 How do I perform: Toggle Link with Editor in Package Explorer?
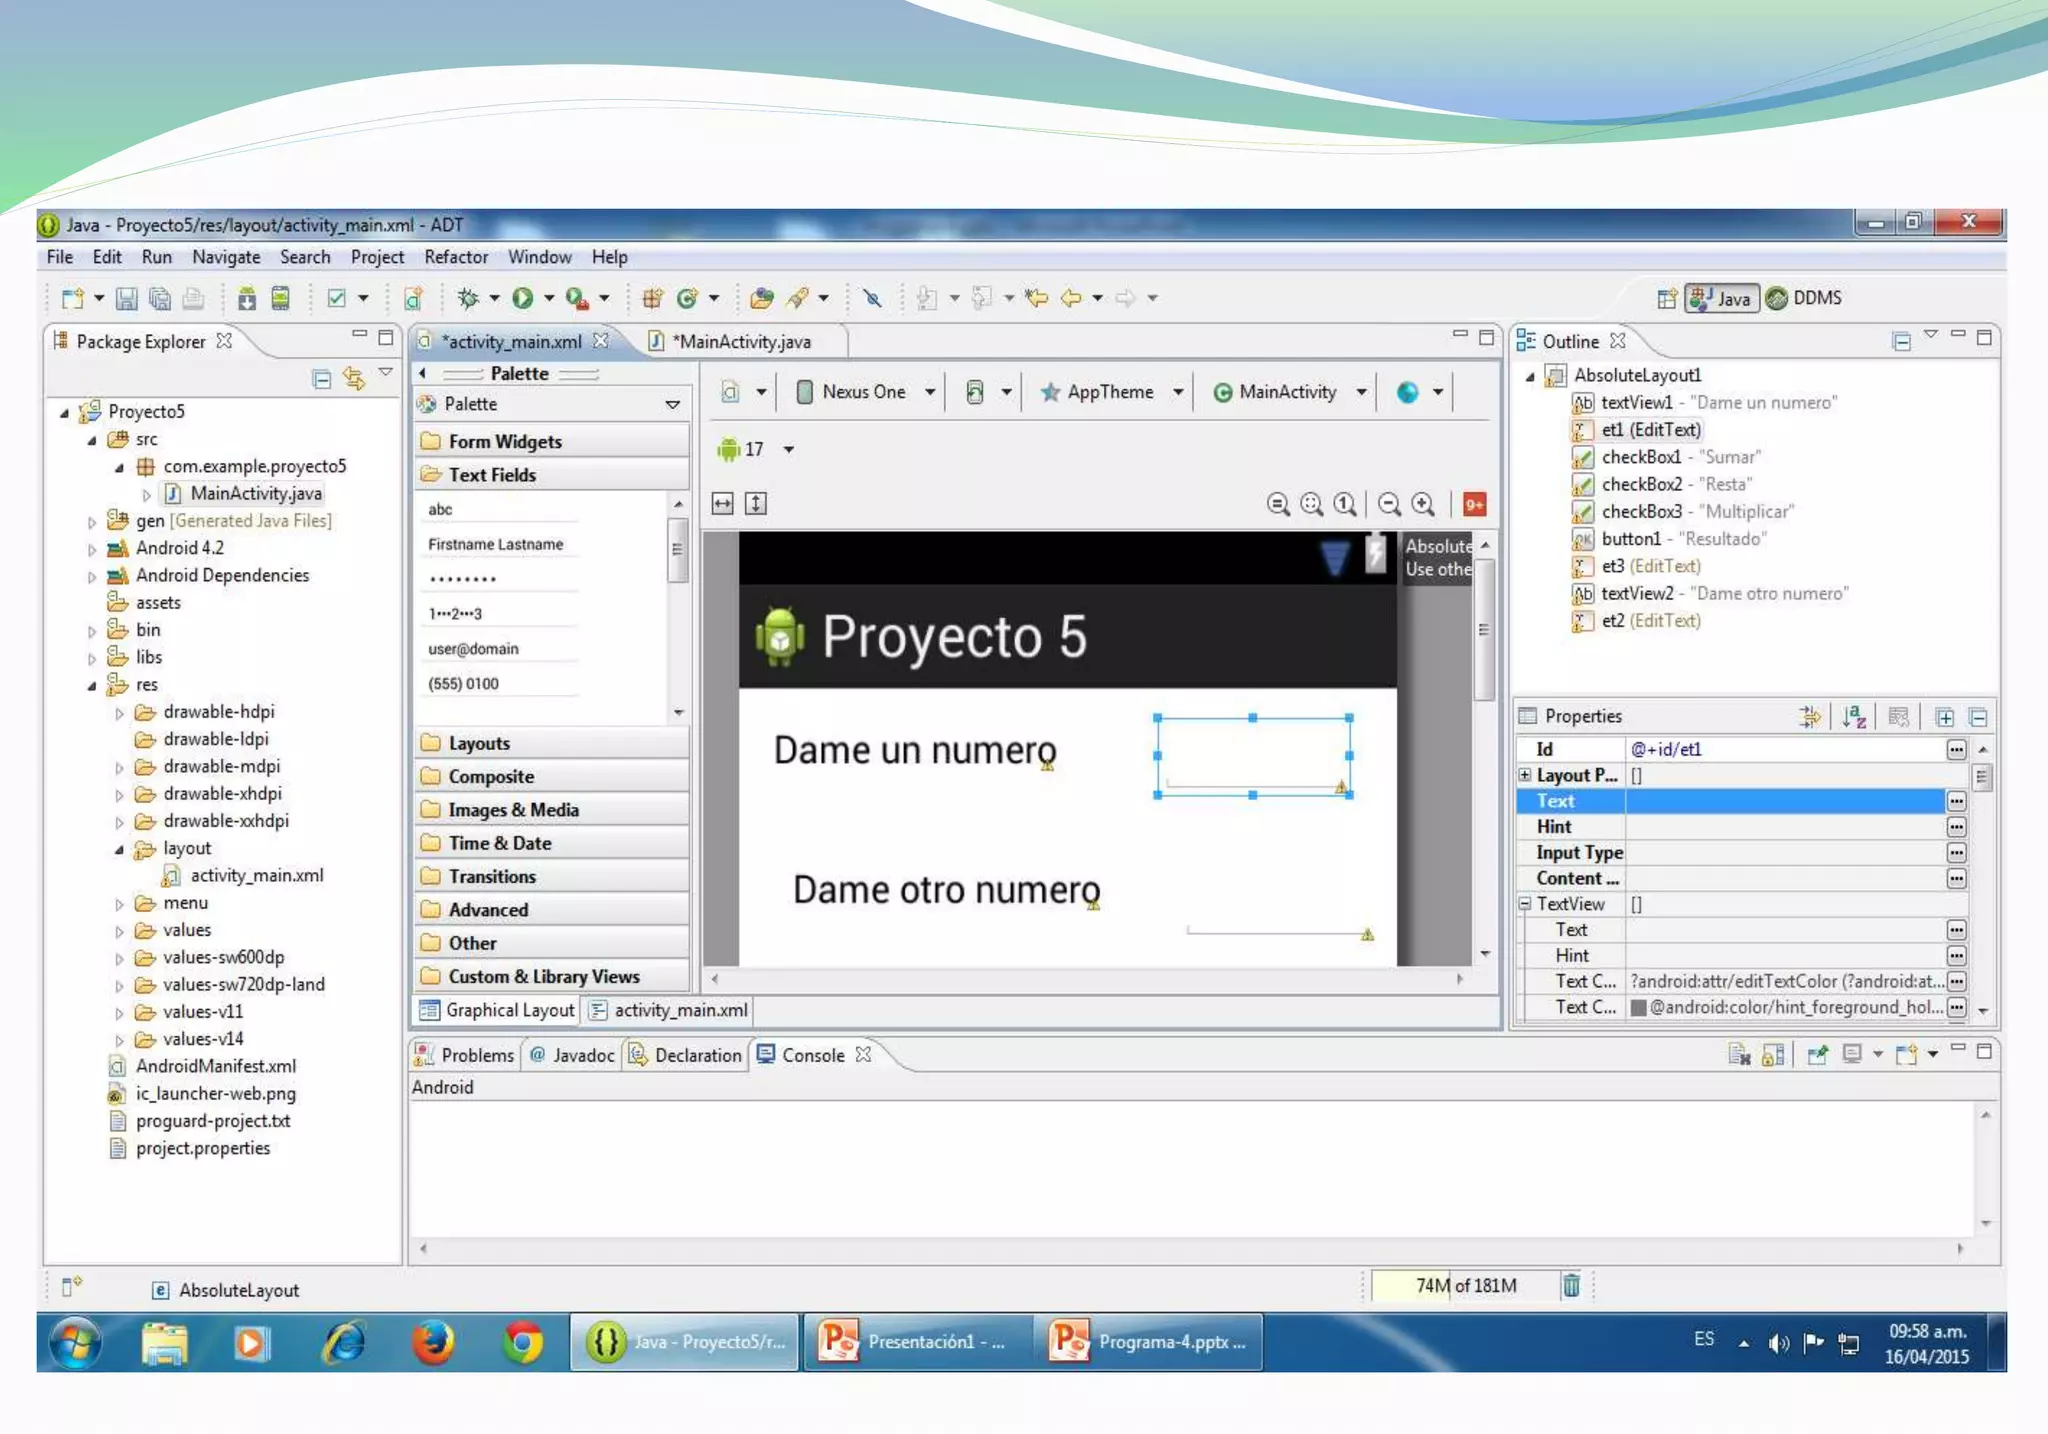[354, 379]
